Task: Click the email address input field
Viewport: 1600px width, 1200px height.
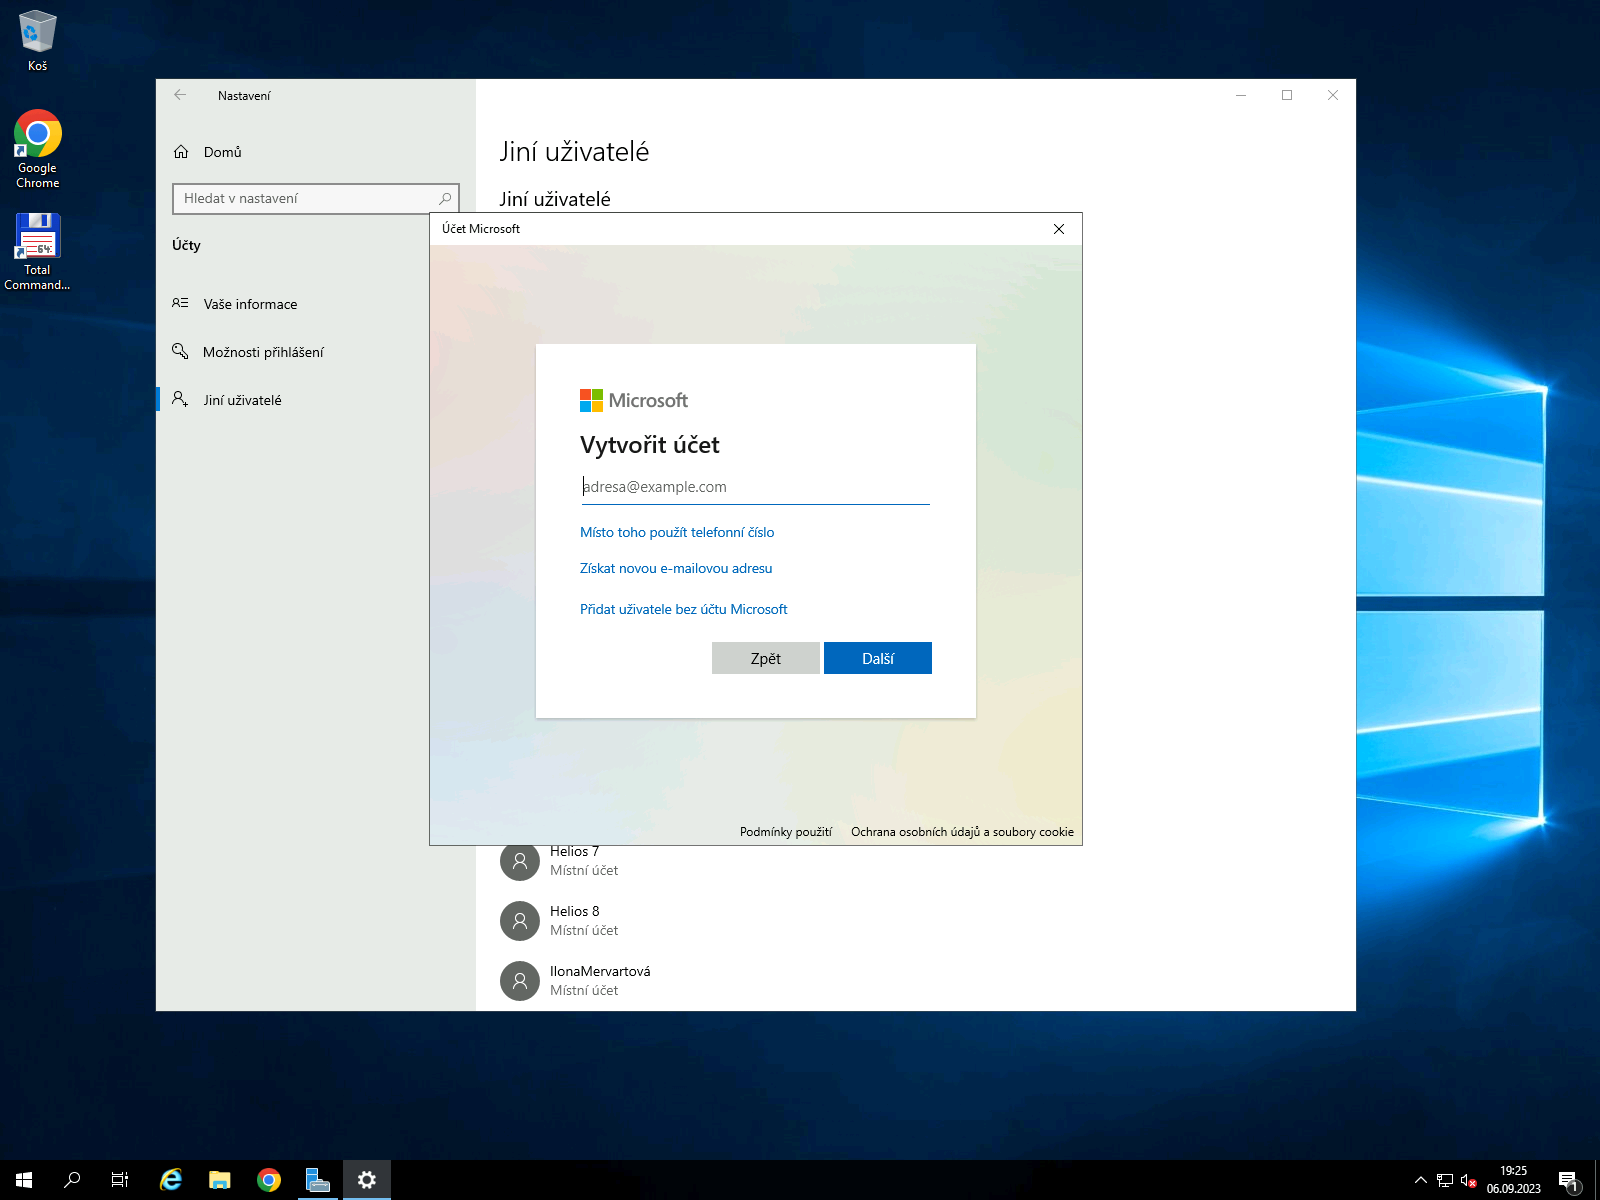Action: [x=755, y=487]
